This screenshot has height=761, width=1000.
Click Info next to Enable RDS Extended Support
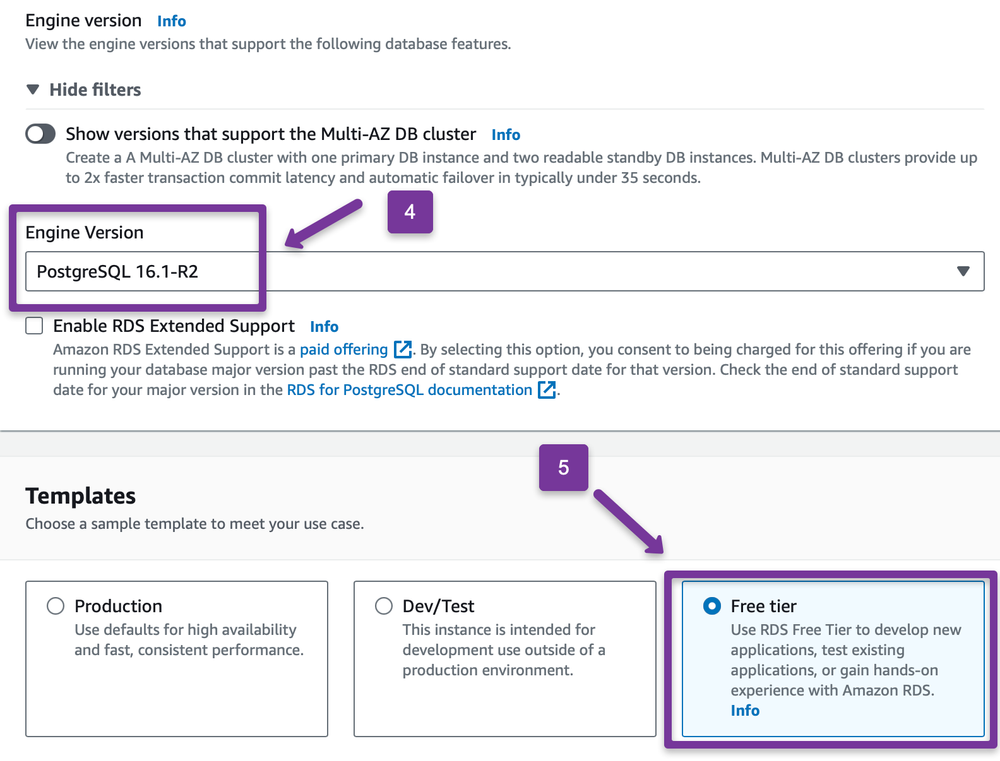[324, 326]
